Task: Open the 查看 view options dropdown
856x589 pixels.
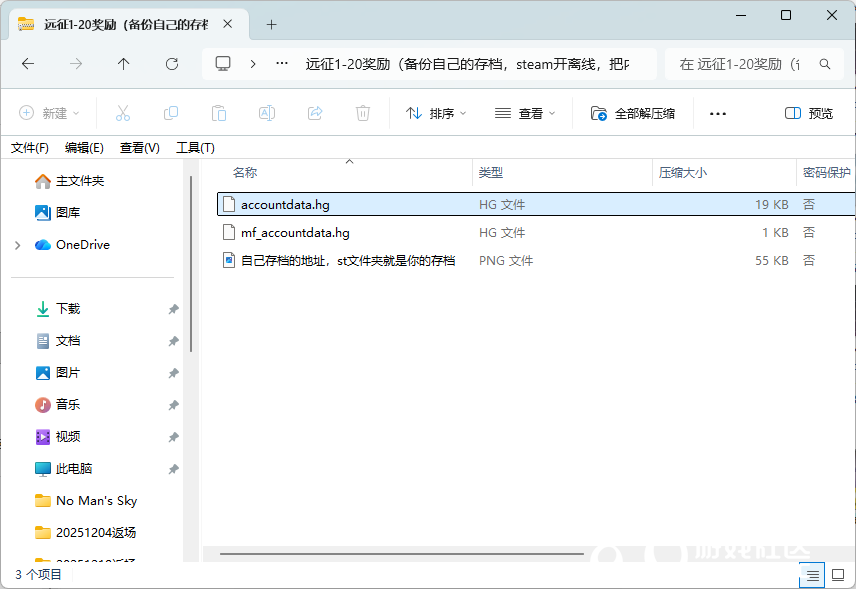Action: (524, 113)
